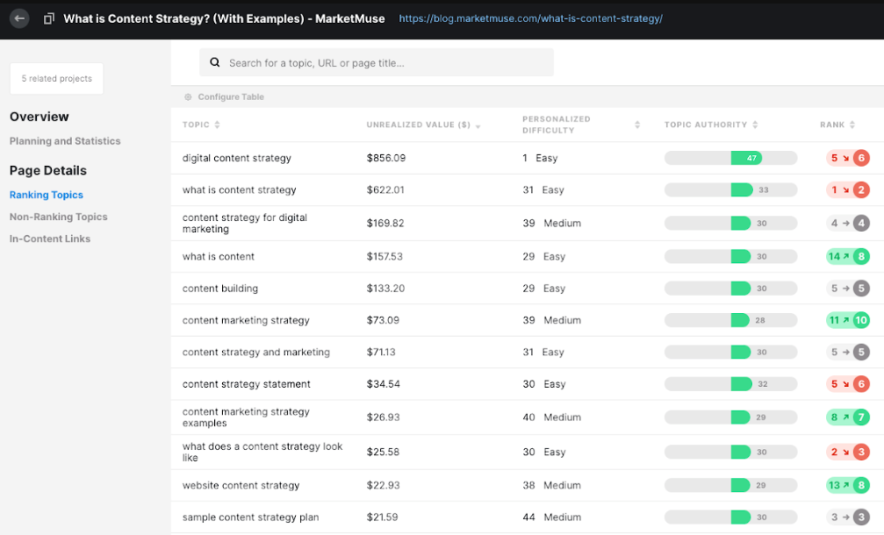Open Non-Ranking Topics section
The height and width of the screenshot is (535, 884).
(58, 217)
